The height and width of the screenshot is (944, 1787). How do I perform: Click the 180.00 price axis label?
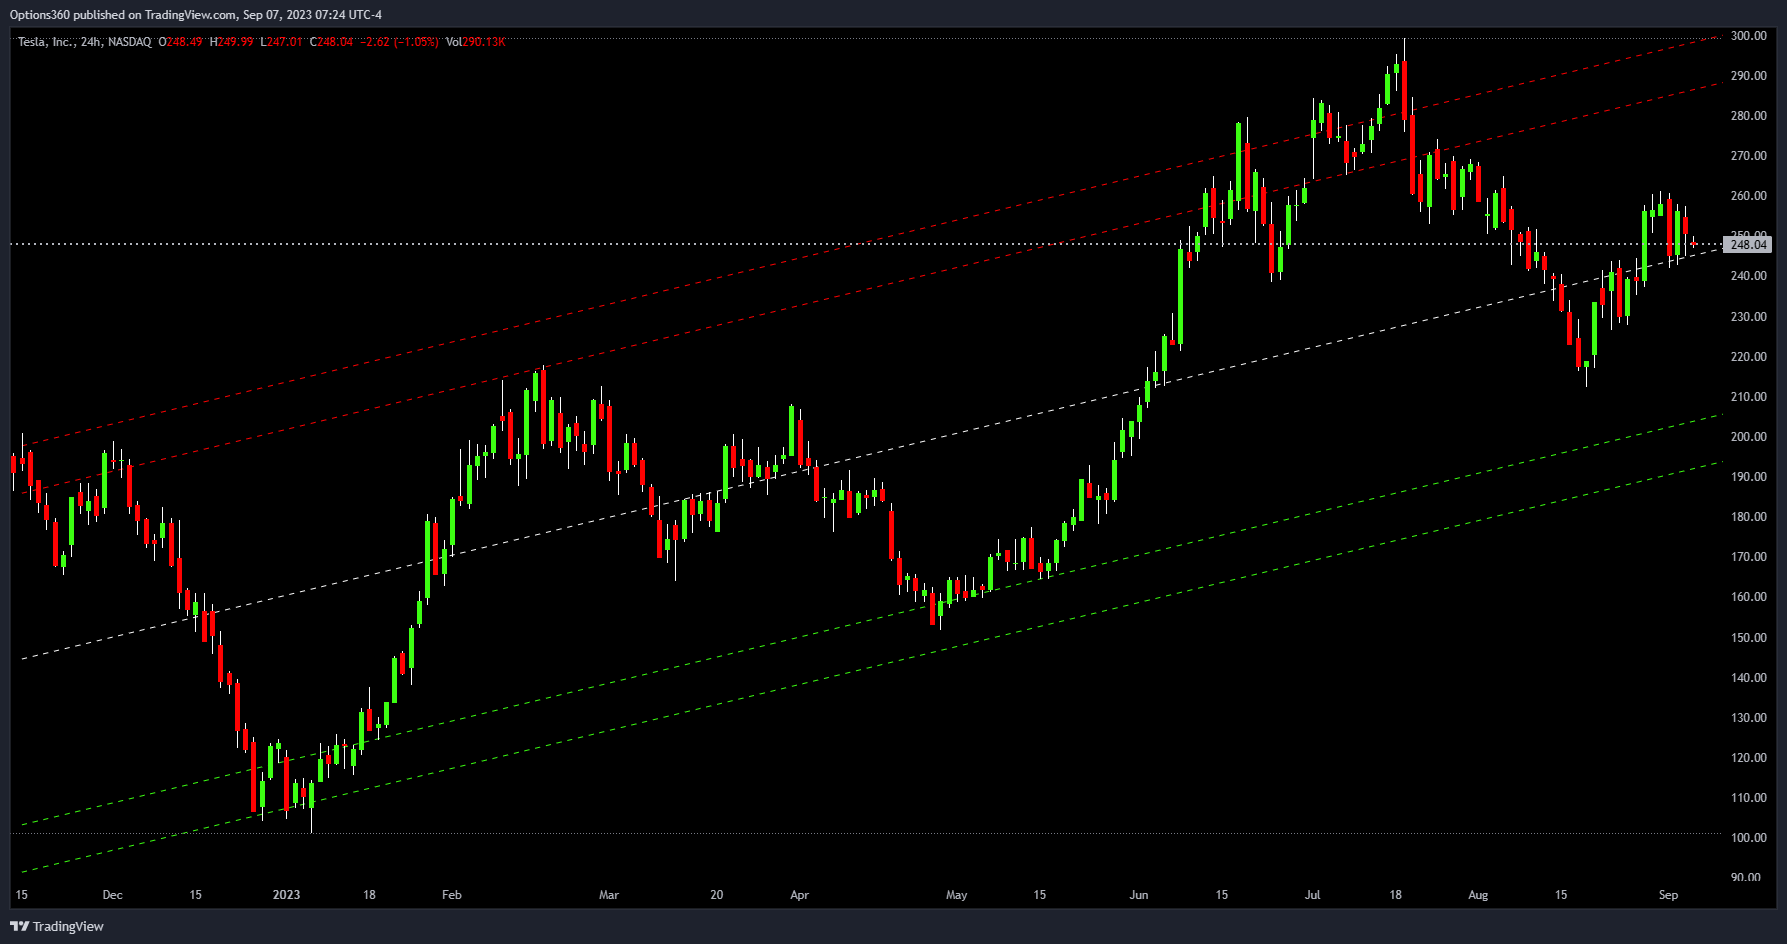1749,517
